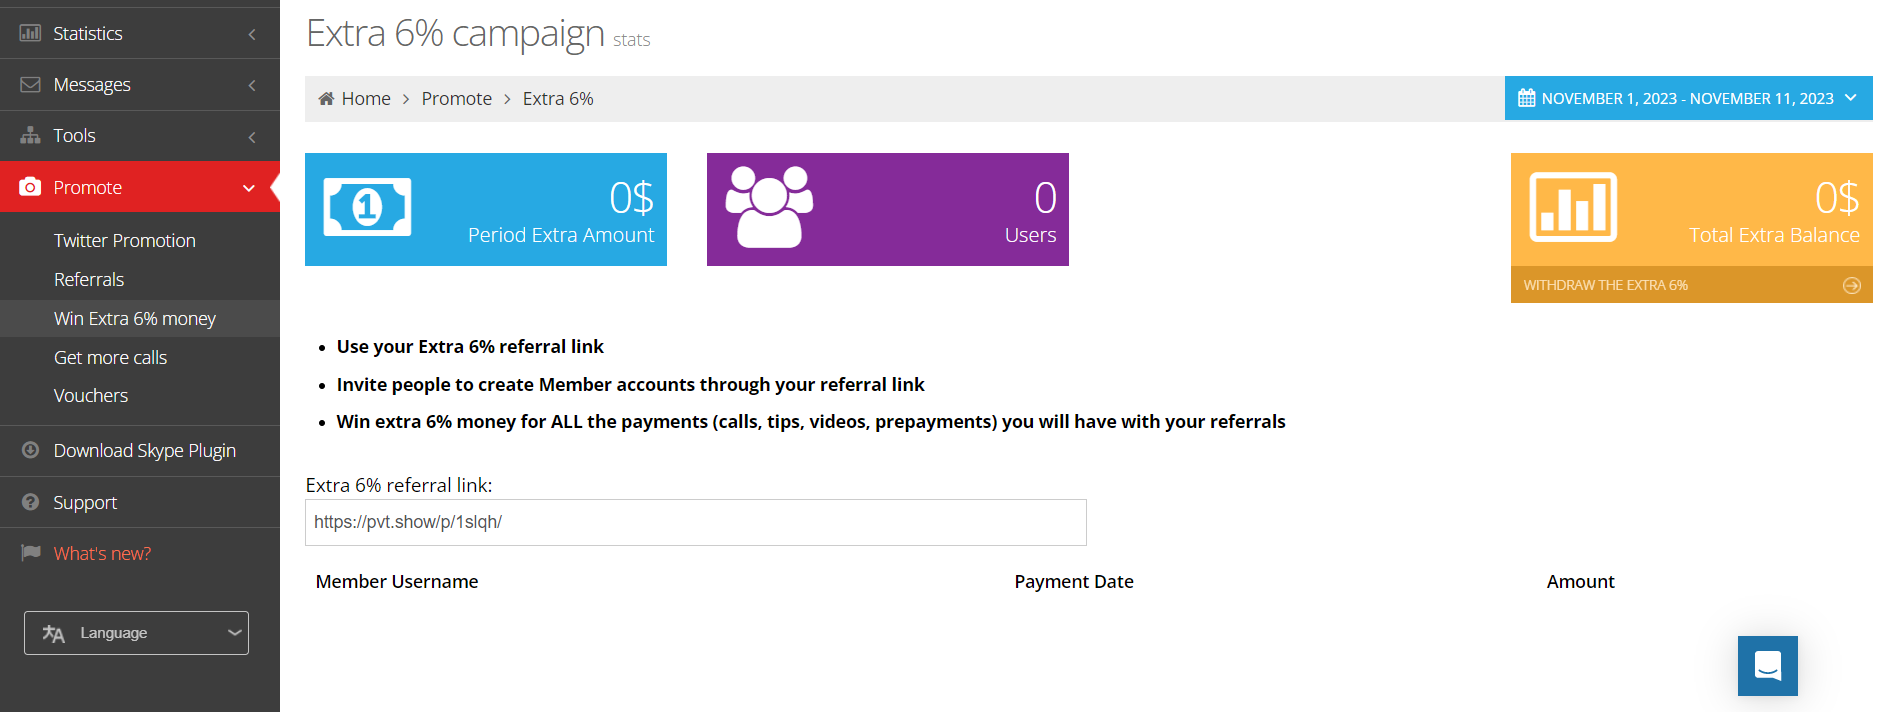Select Referrals in the sidebar
Viewport: 1897px width, 712px height.
coord(89,279)
